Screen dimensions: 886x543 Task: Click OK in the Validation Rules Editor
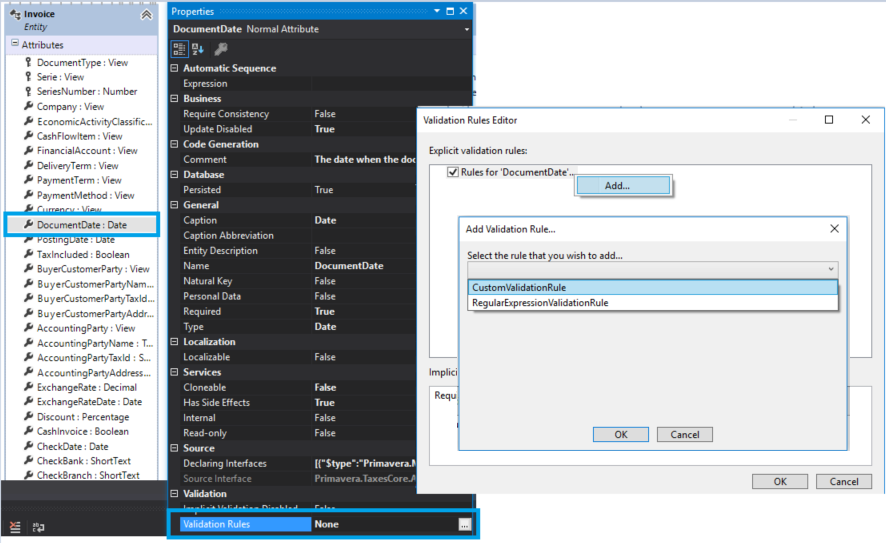(x=780, y=481)
